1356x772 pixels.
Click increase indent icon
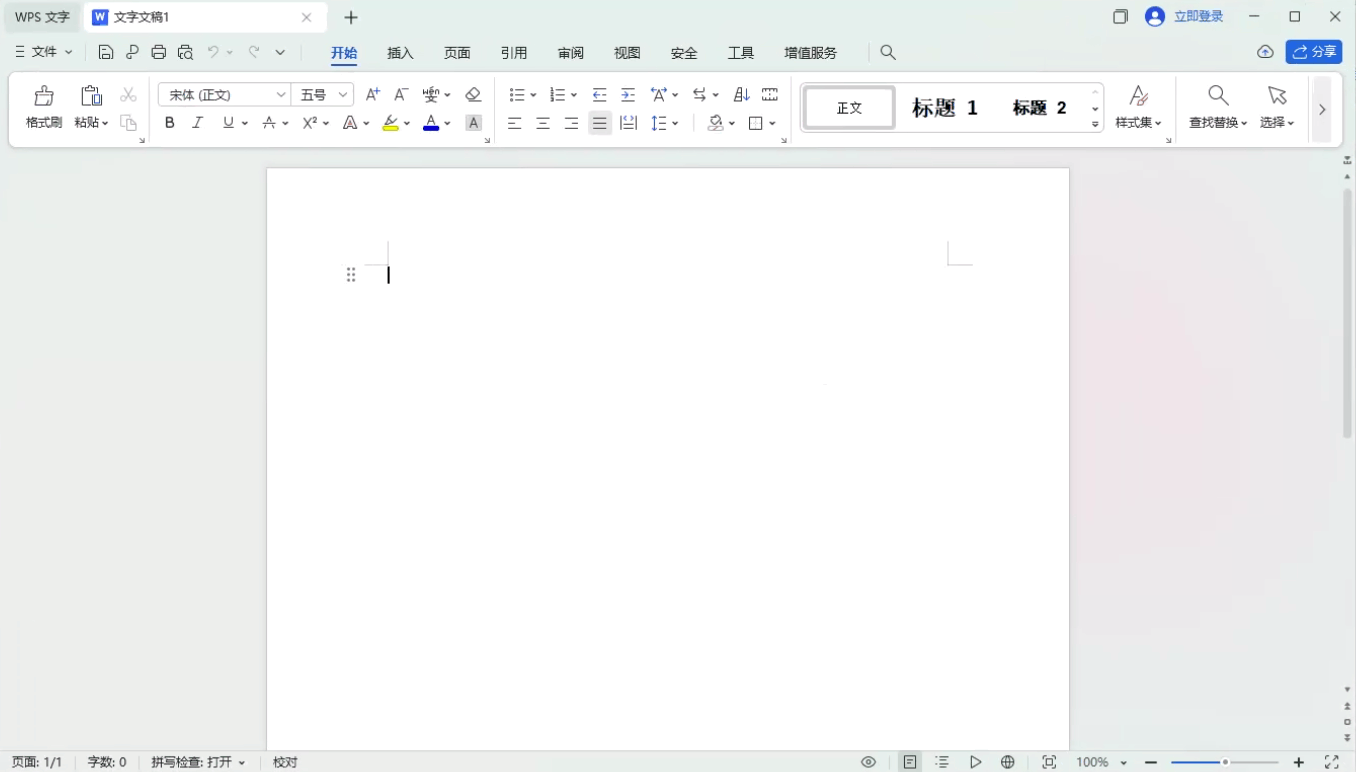(628, 95)
